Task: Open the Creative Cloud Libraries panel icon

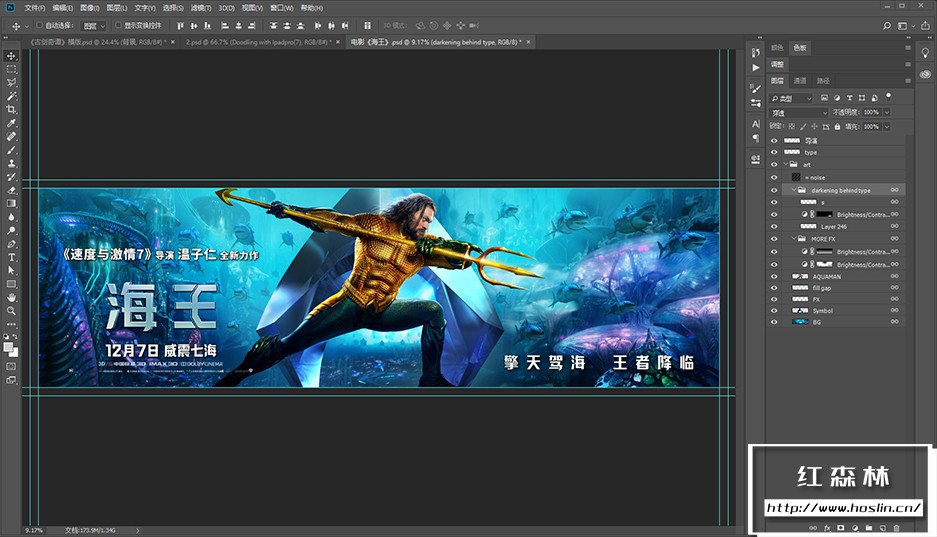Action: (x=925, y=74)
